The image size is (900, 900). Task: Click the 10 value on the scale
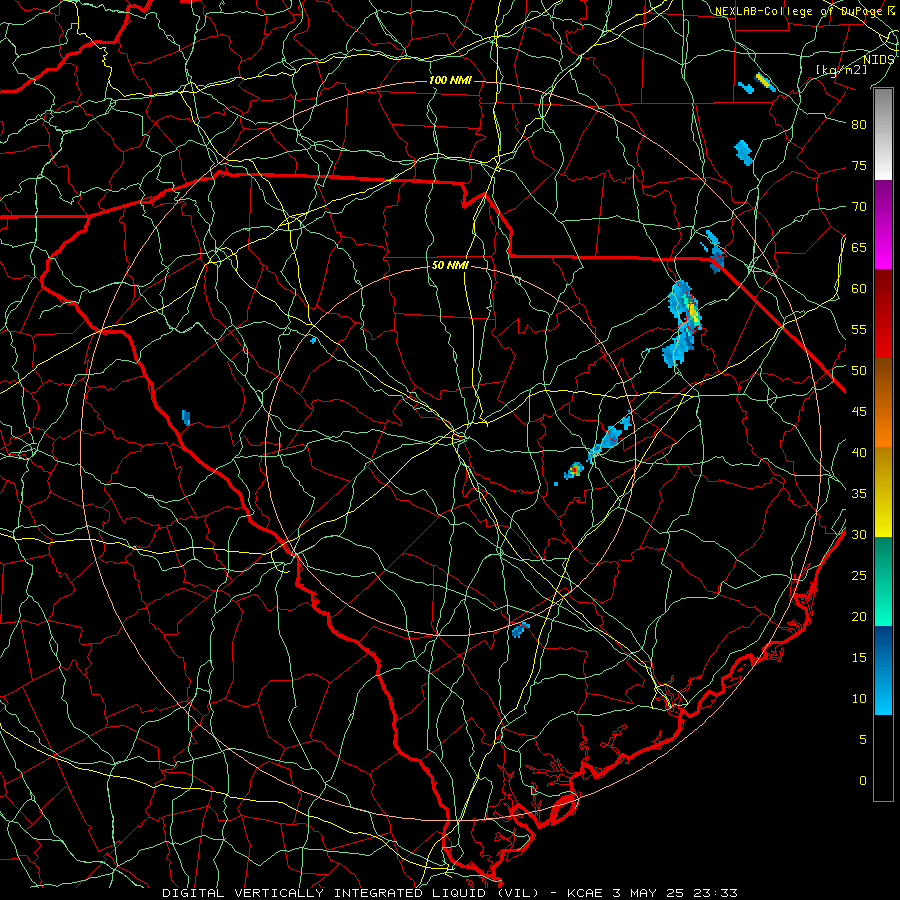859,699
